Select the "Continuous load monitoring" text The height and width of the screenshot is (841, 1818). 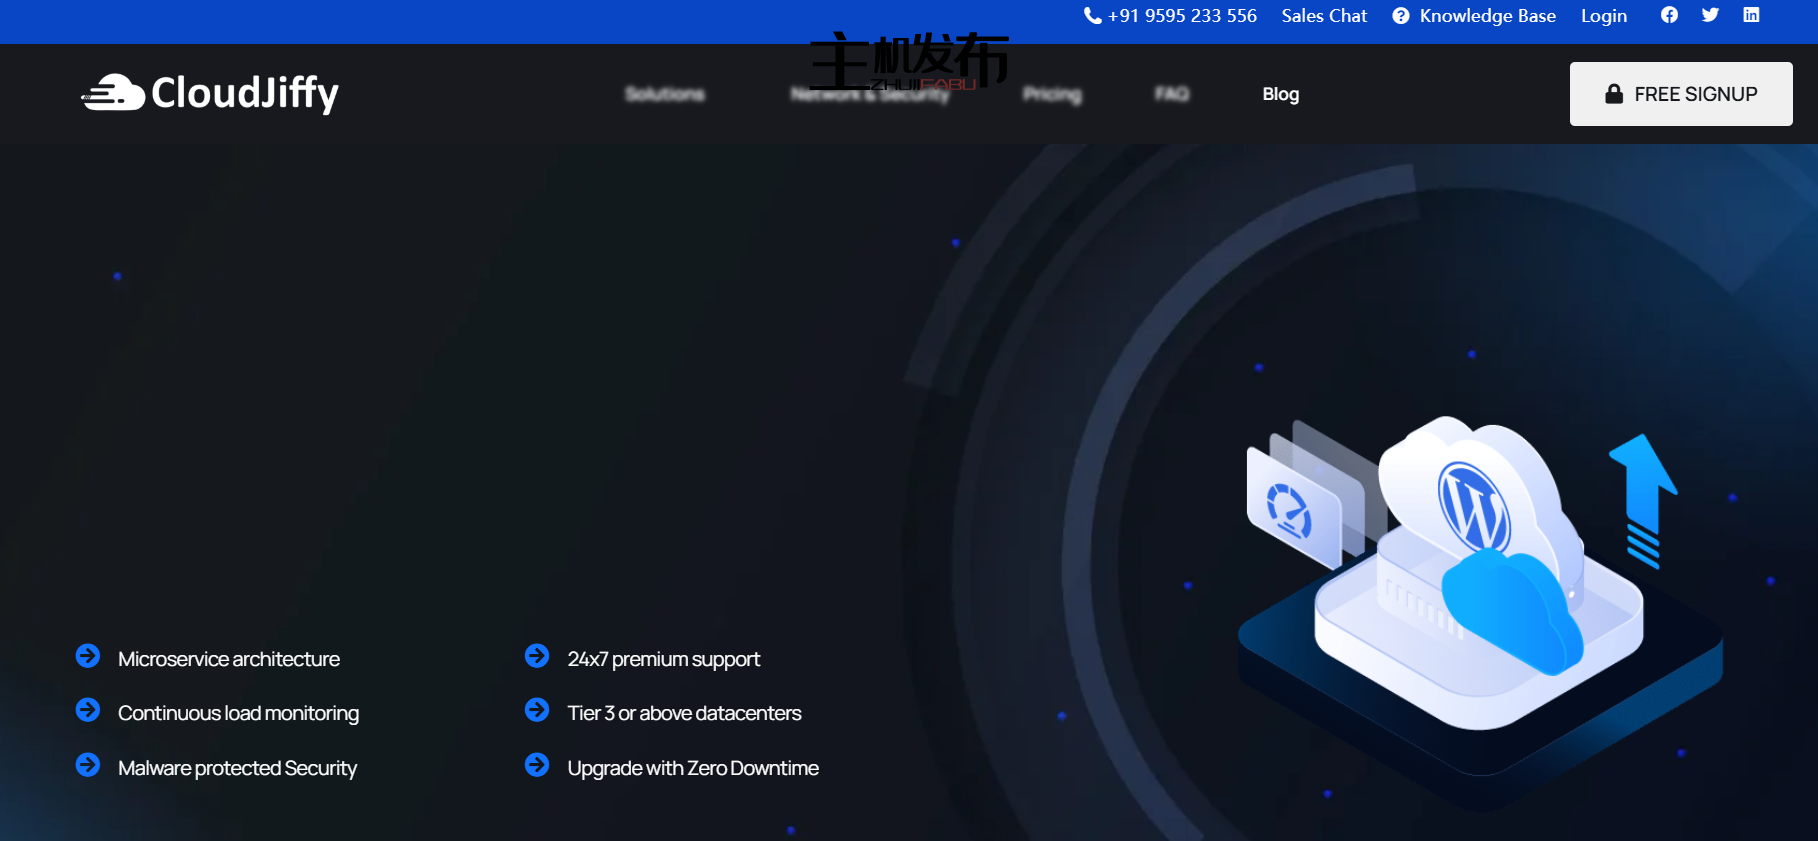(x=238, y=713)
